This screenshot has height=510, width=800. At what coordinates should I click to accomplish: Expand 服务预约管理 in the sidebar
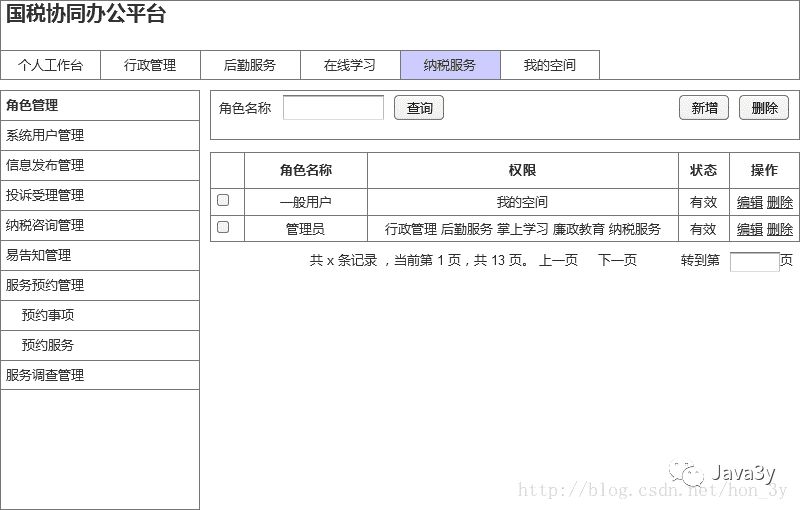click(x=100, y=286)
